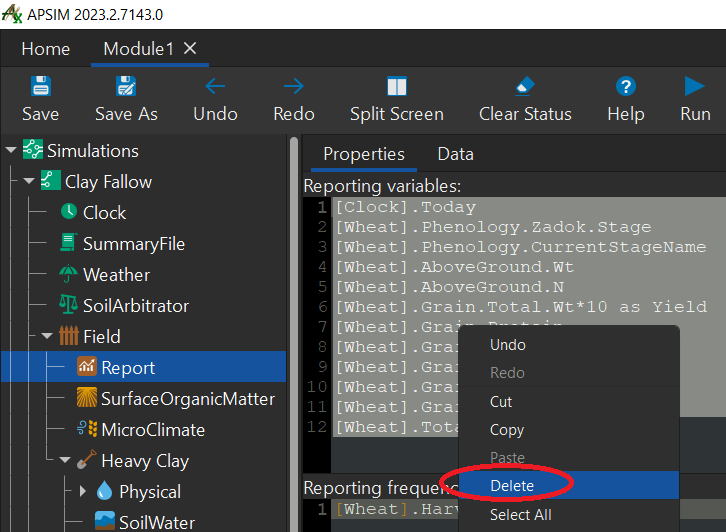Open the Data tab
The height and width of the screenshot is (532, 726).
[x=456, y=154]
